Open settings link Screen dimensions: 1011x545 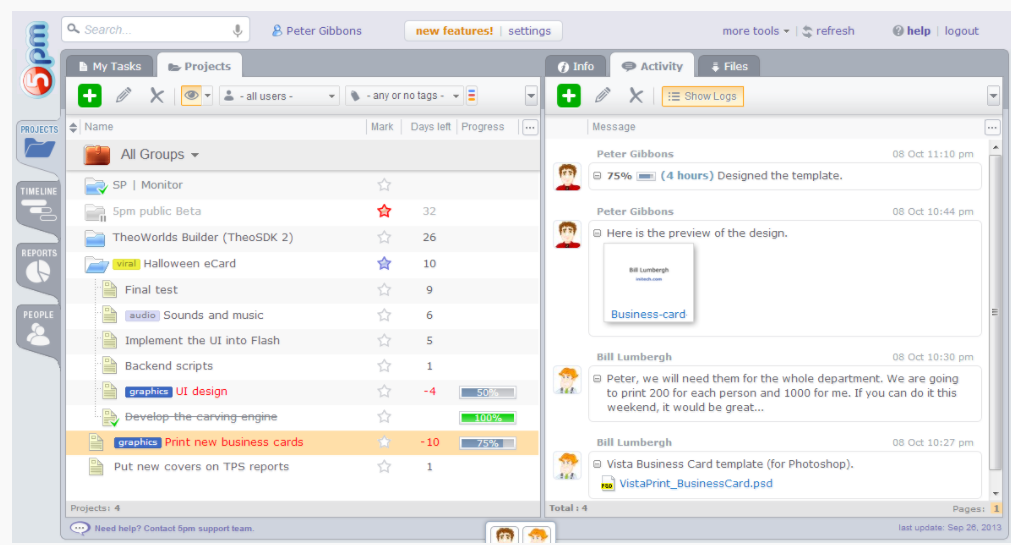tap(529, 31)
